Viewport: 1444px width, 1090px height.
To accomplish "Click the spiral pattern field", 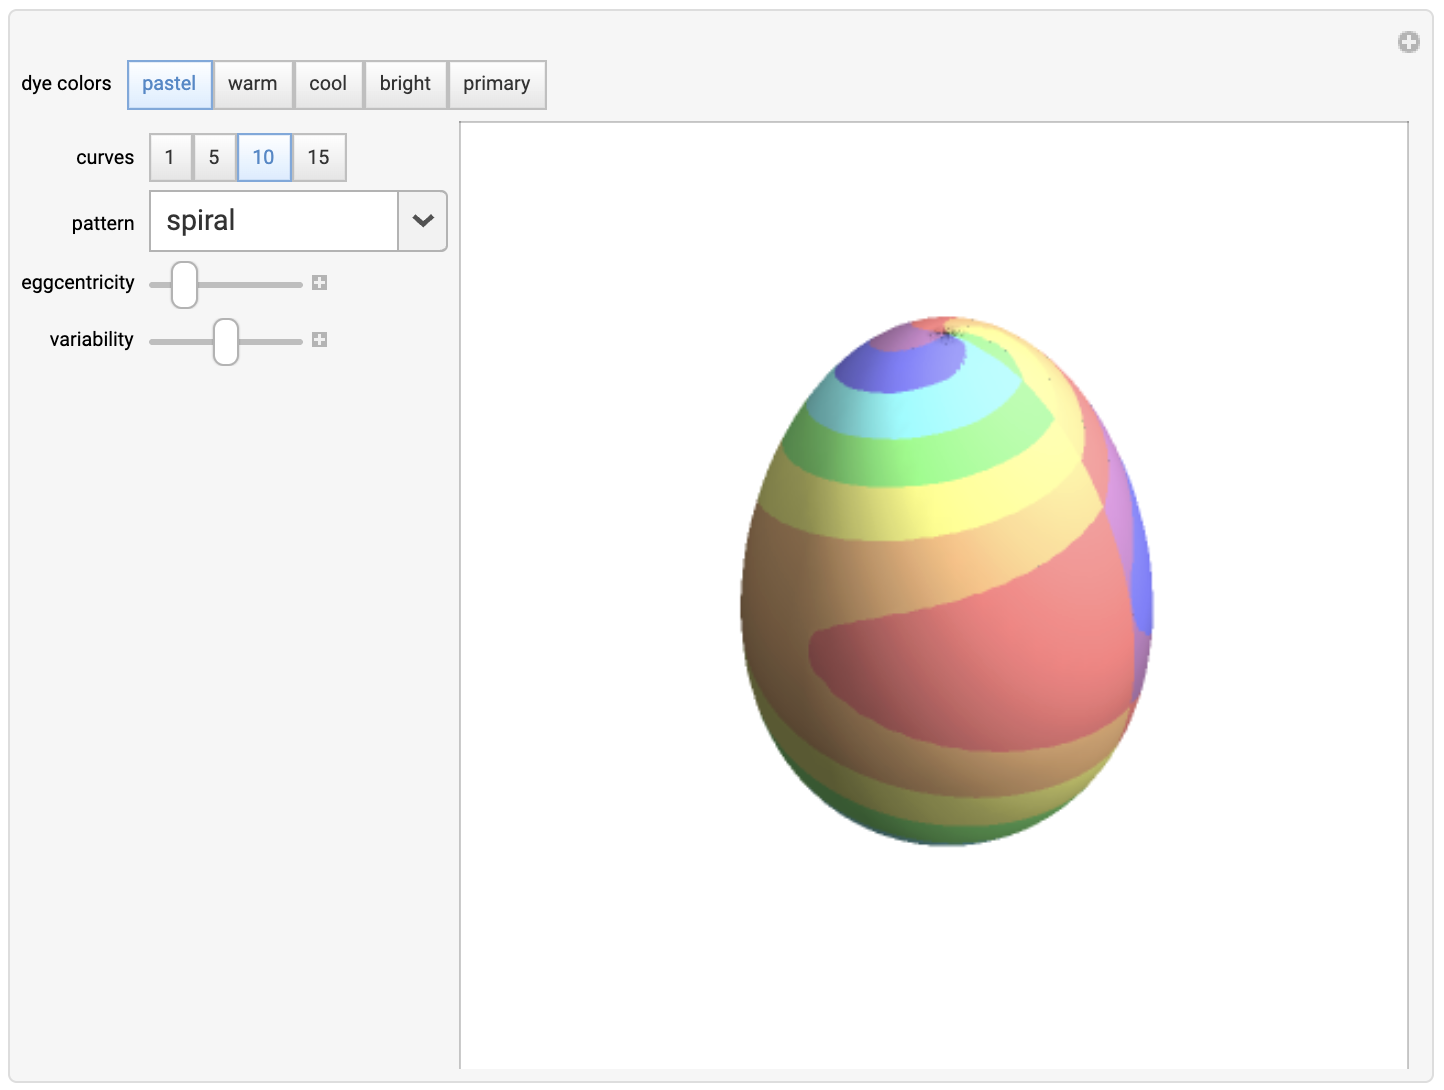I will pos(273,221).
